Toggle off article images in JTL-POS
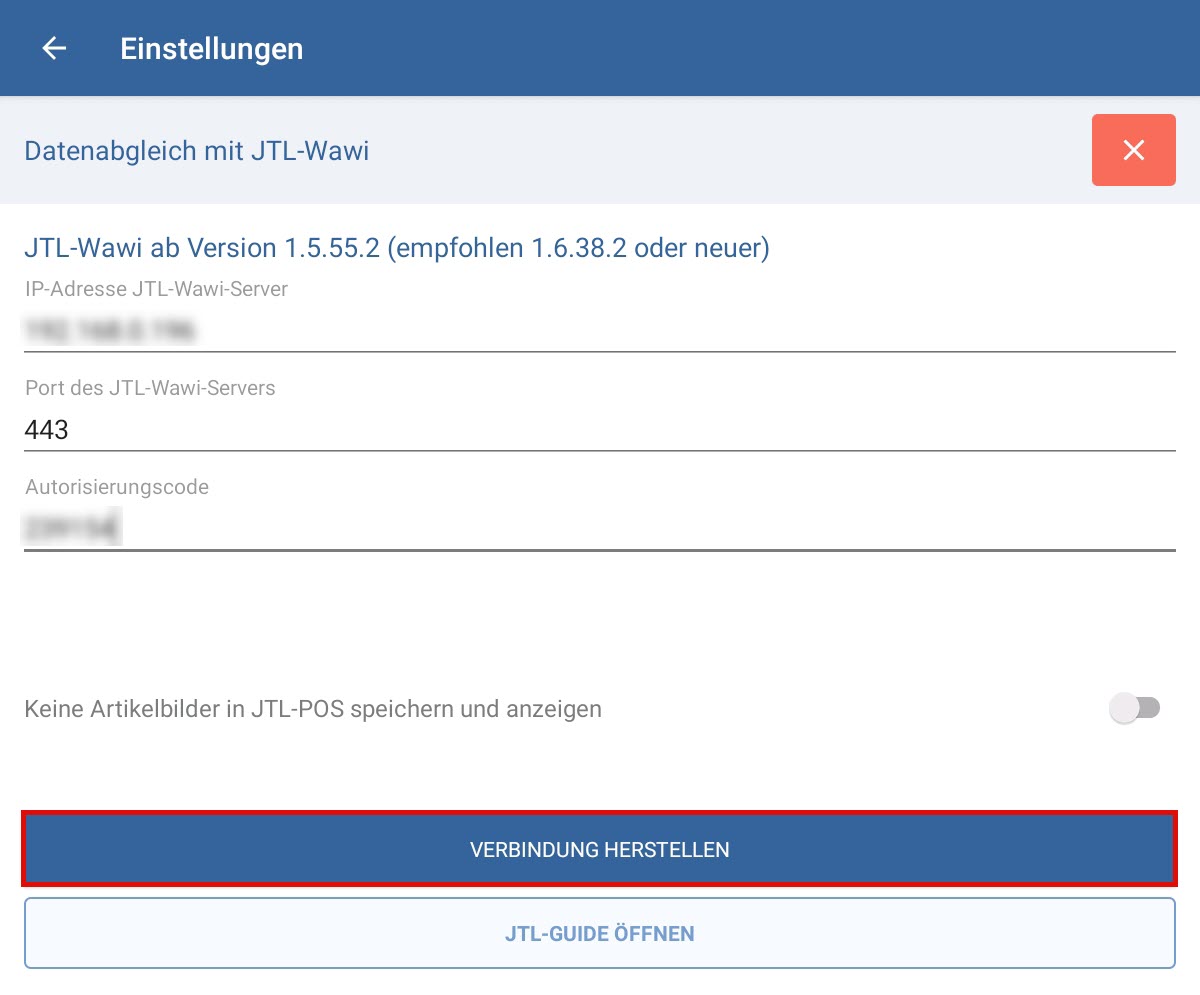This screenshot has height=995, width=1200. pyautogui.click(x=1133, y=709)
